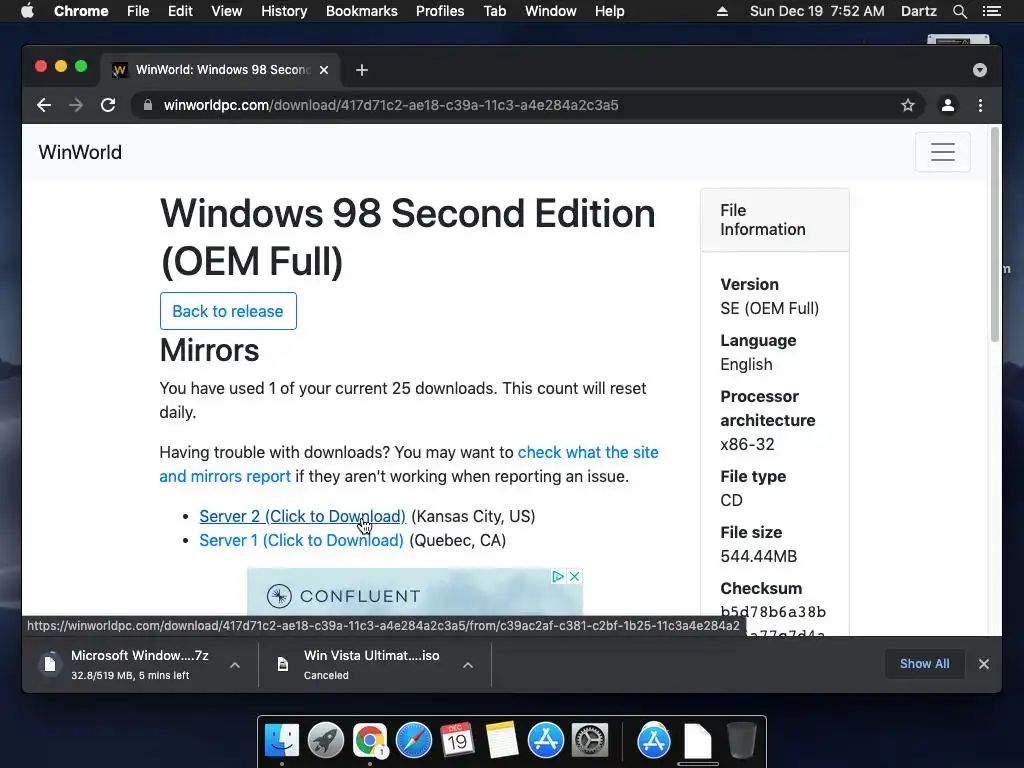Open App Store from the Dock
Screen dimensions: 1024x768
[546, 741]
